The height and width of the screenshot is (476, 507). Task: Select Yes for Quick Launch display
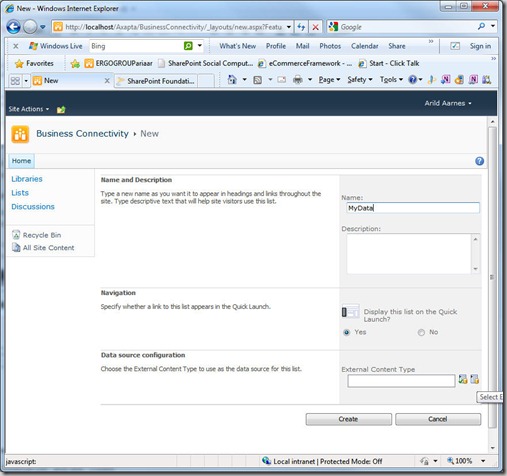click(x=347, y=332)
